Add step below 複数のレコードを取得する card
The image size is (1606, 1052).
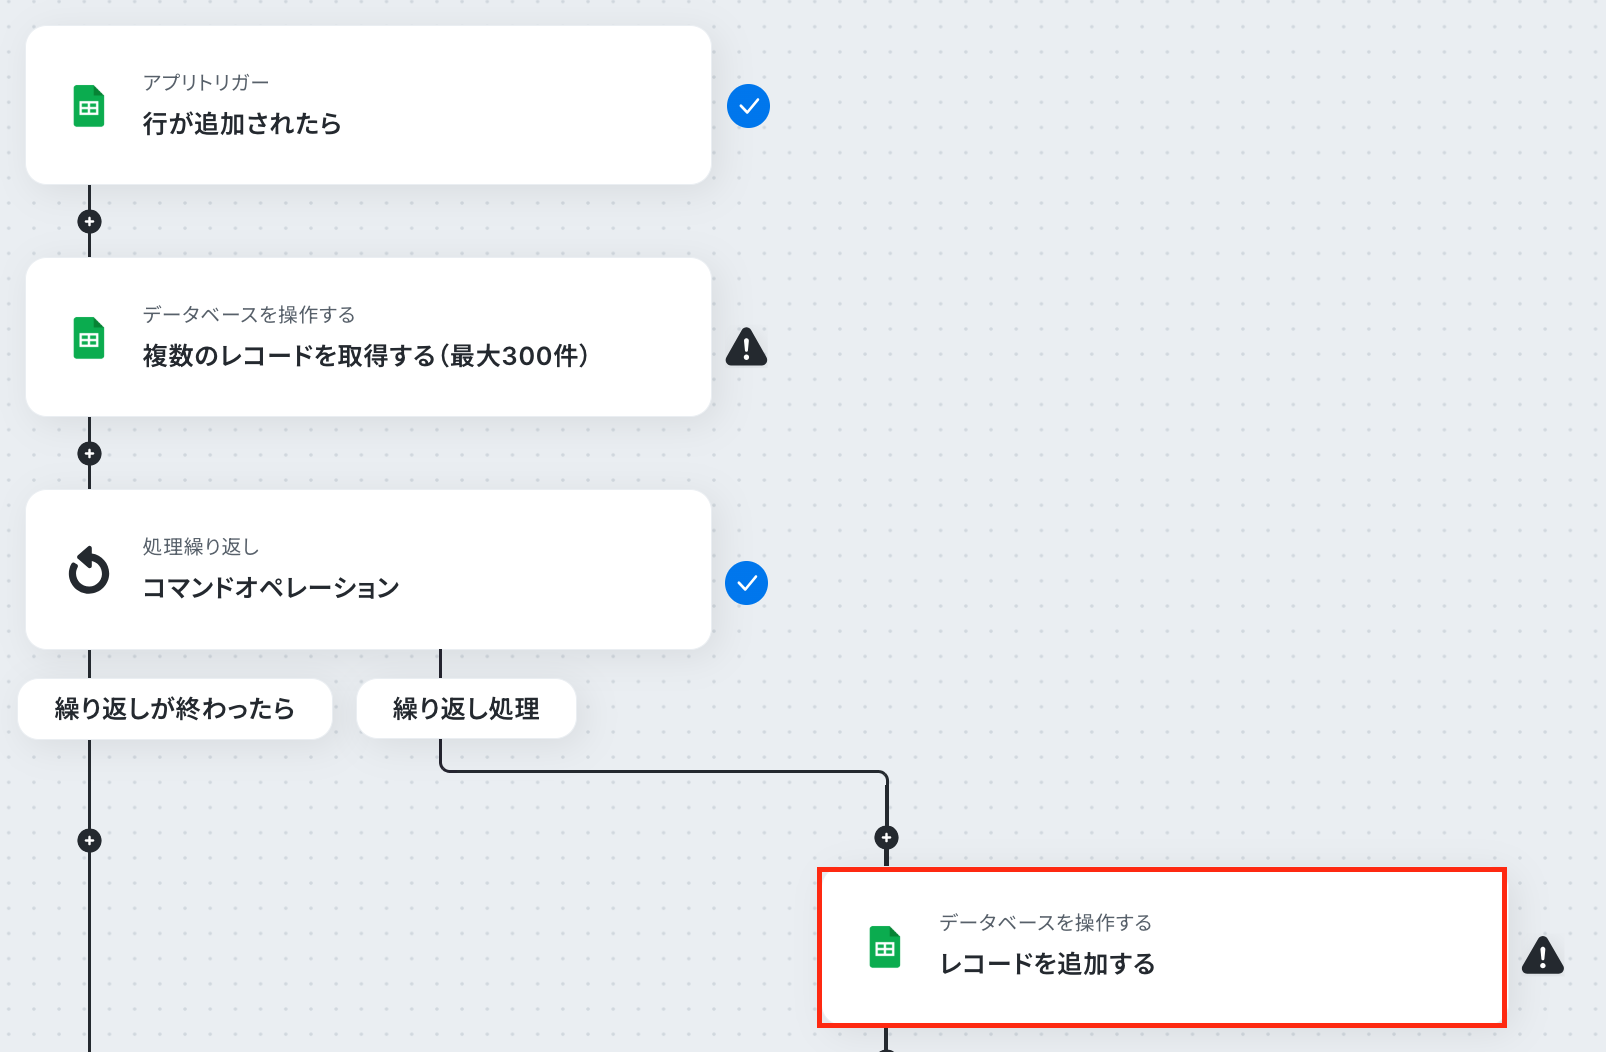(x=89, y=454)
